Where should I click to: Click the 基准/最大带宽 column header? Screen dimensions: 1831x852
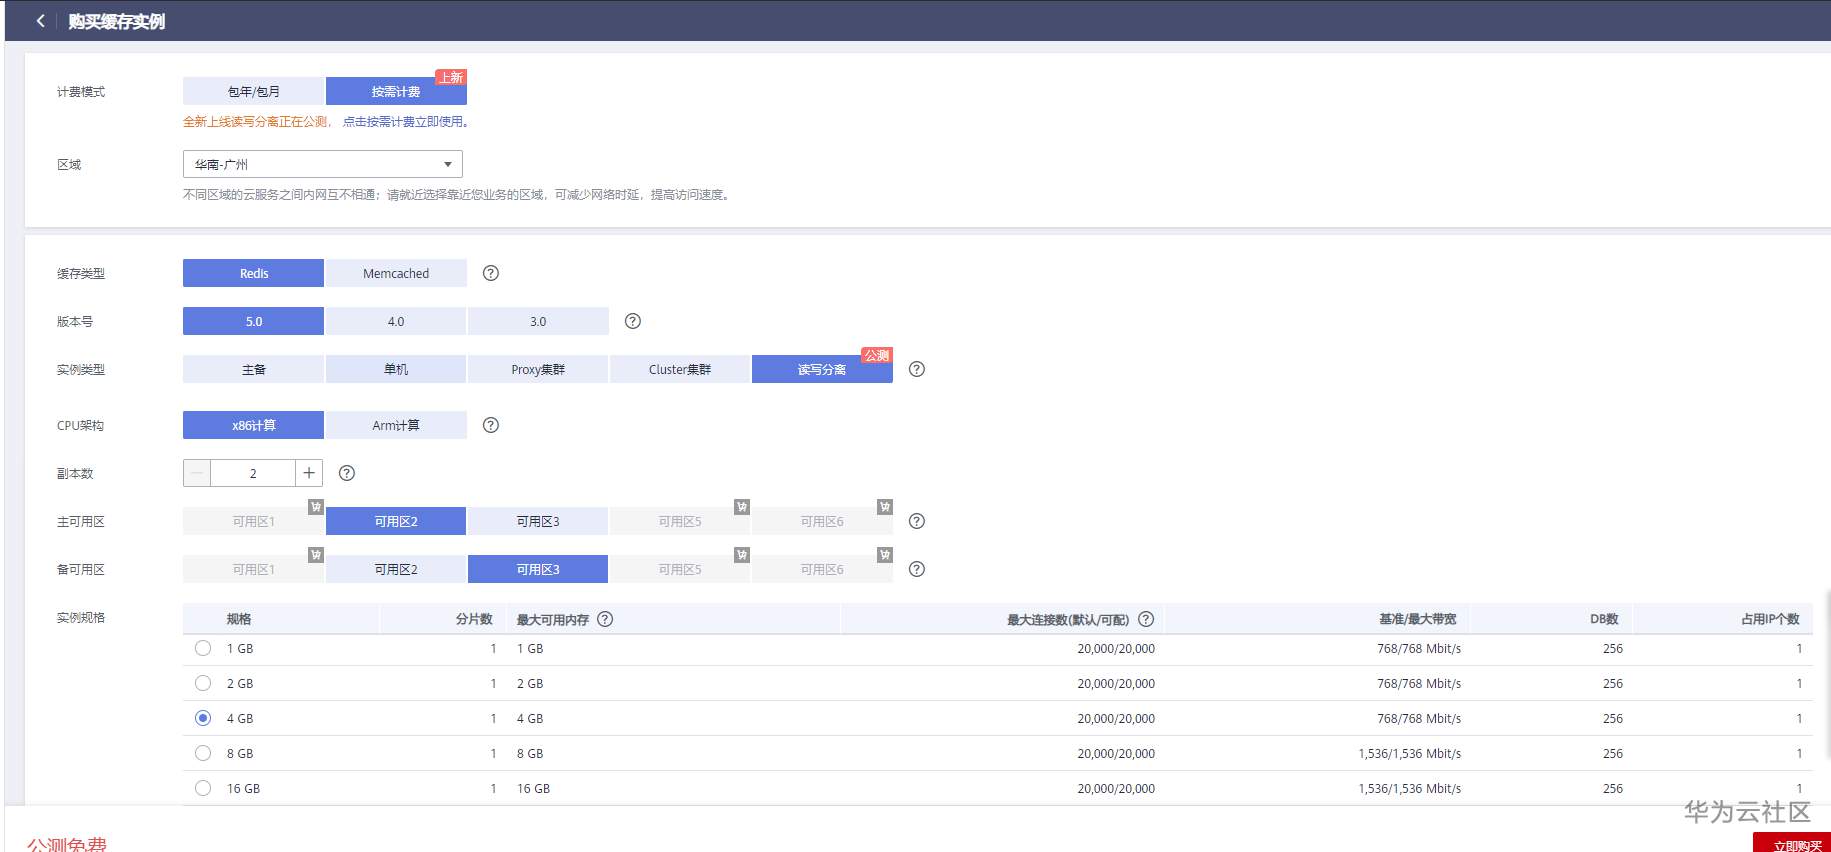(x=1418, y=619)
